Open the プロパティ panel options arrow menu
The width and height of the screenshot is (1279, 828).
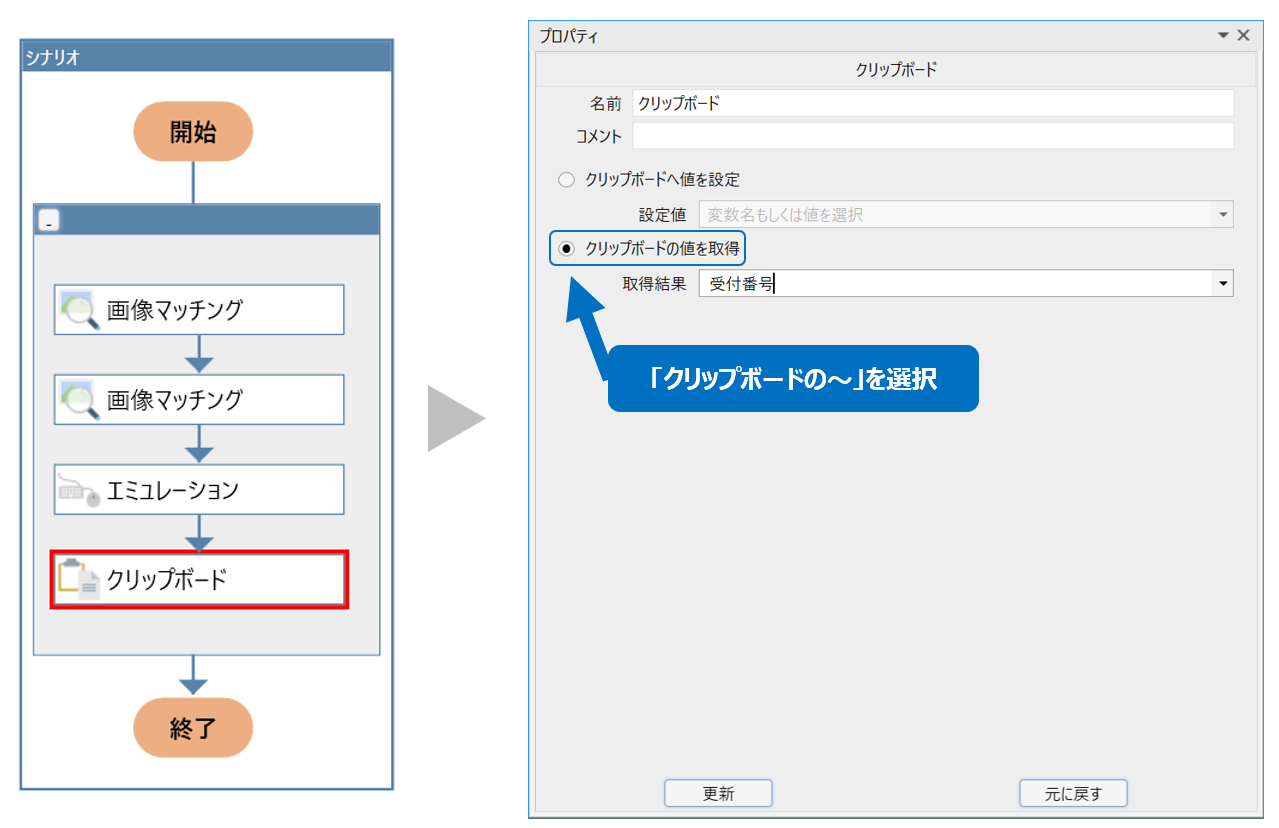click(1223, 35)
